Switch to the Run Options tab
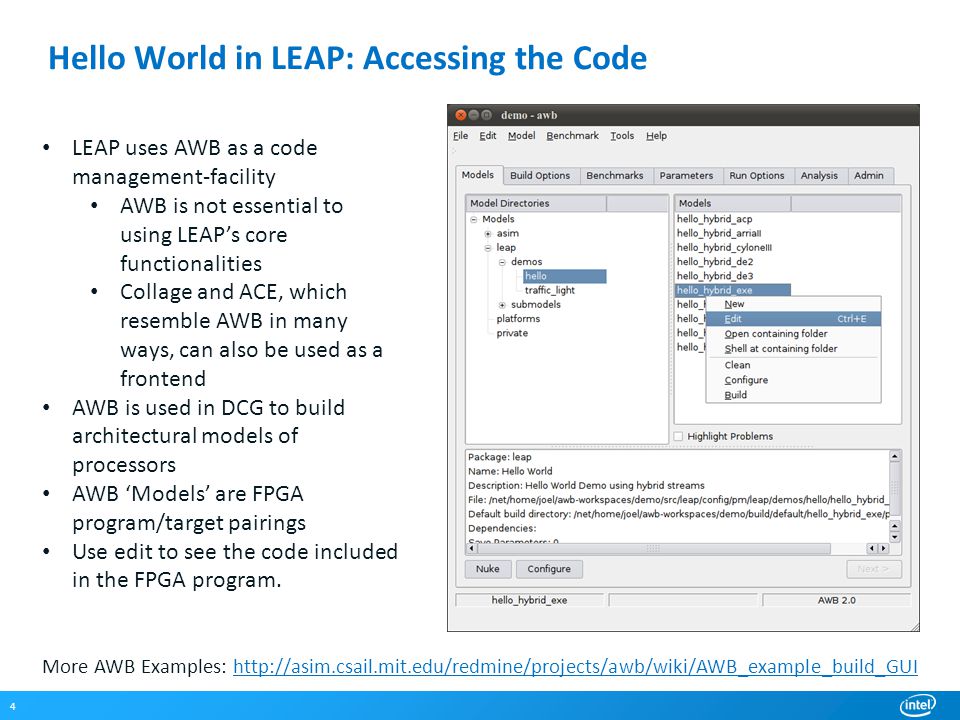Screen dimensions: 960x720 (757, 176)
